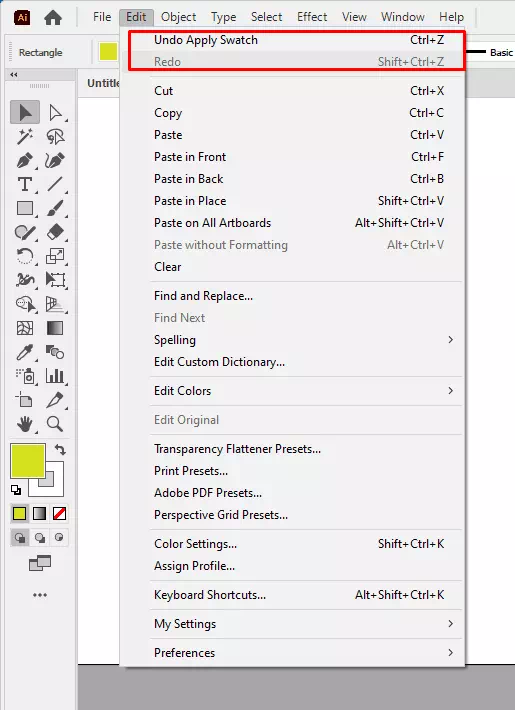Image resolution: width=515 pixels, height=710 pixels.
Task: Select the Symbol Sprayer tool
Action: (x=25, y=376)
